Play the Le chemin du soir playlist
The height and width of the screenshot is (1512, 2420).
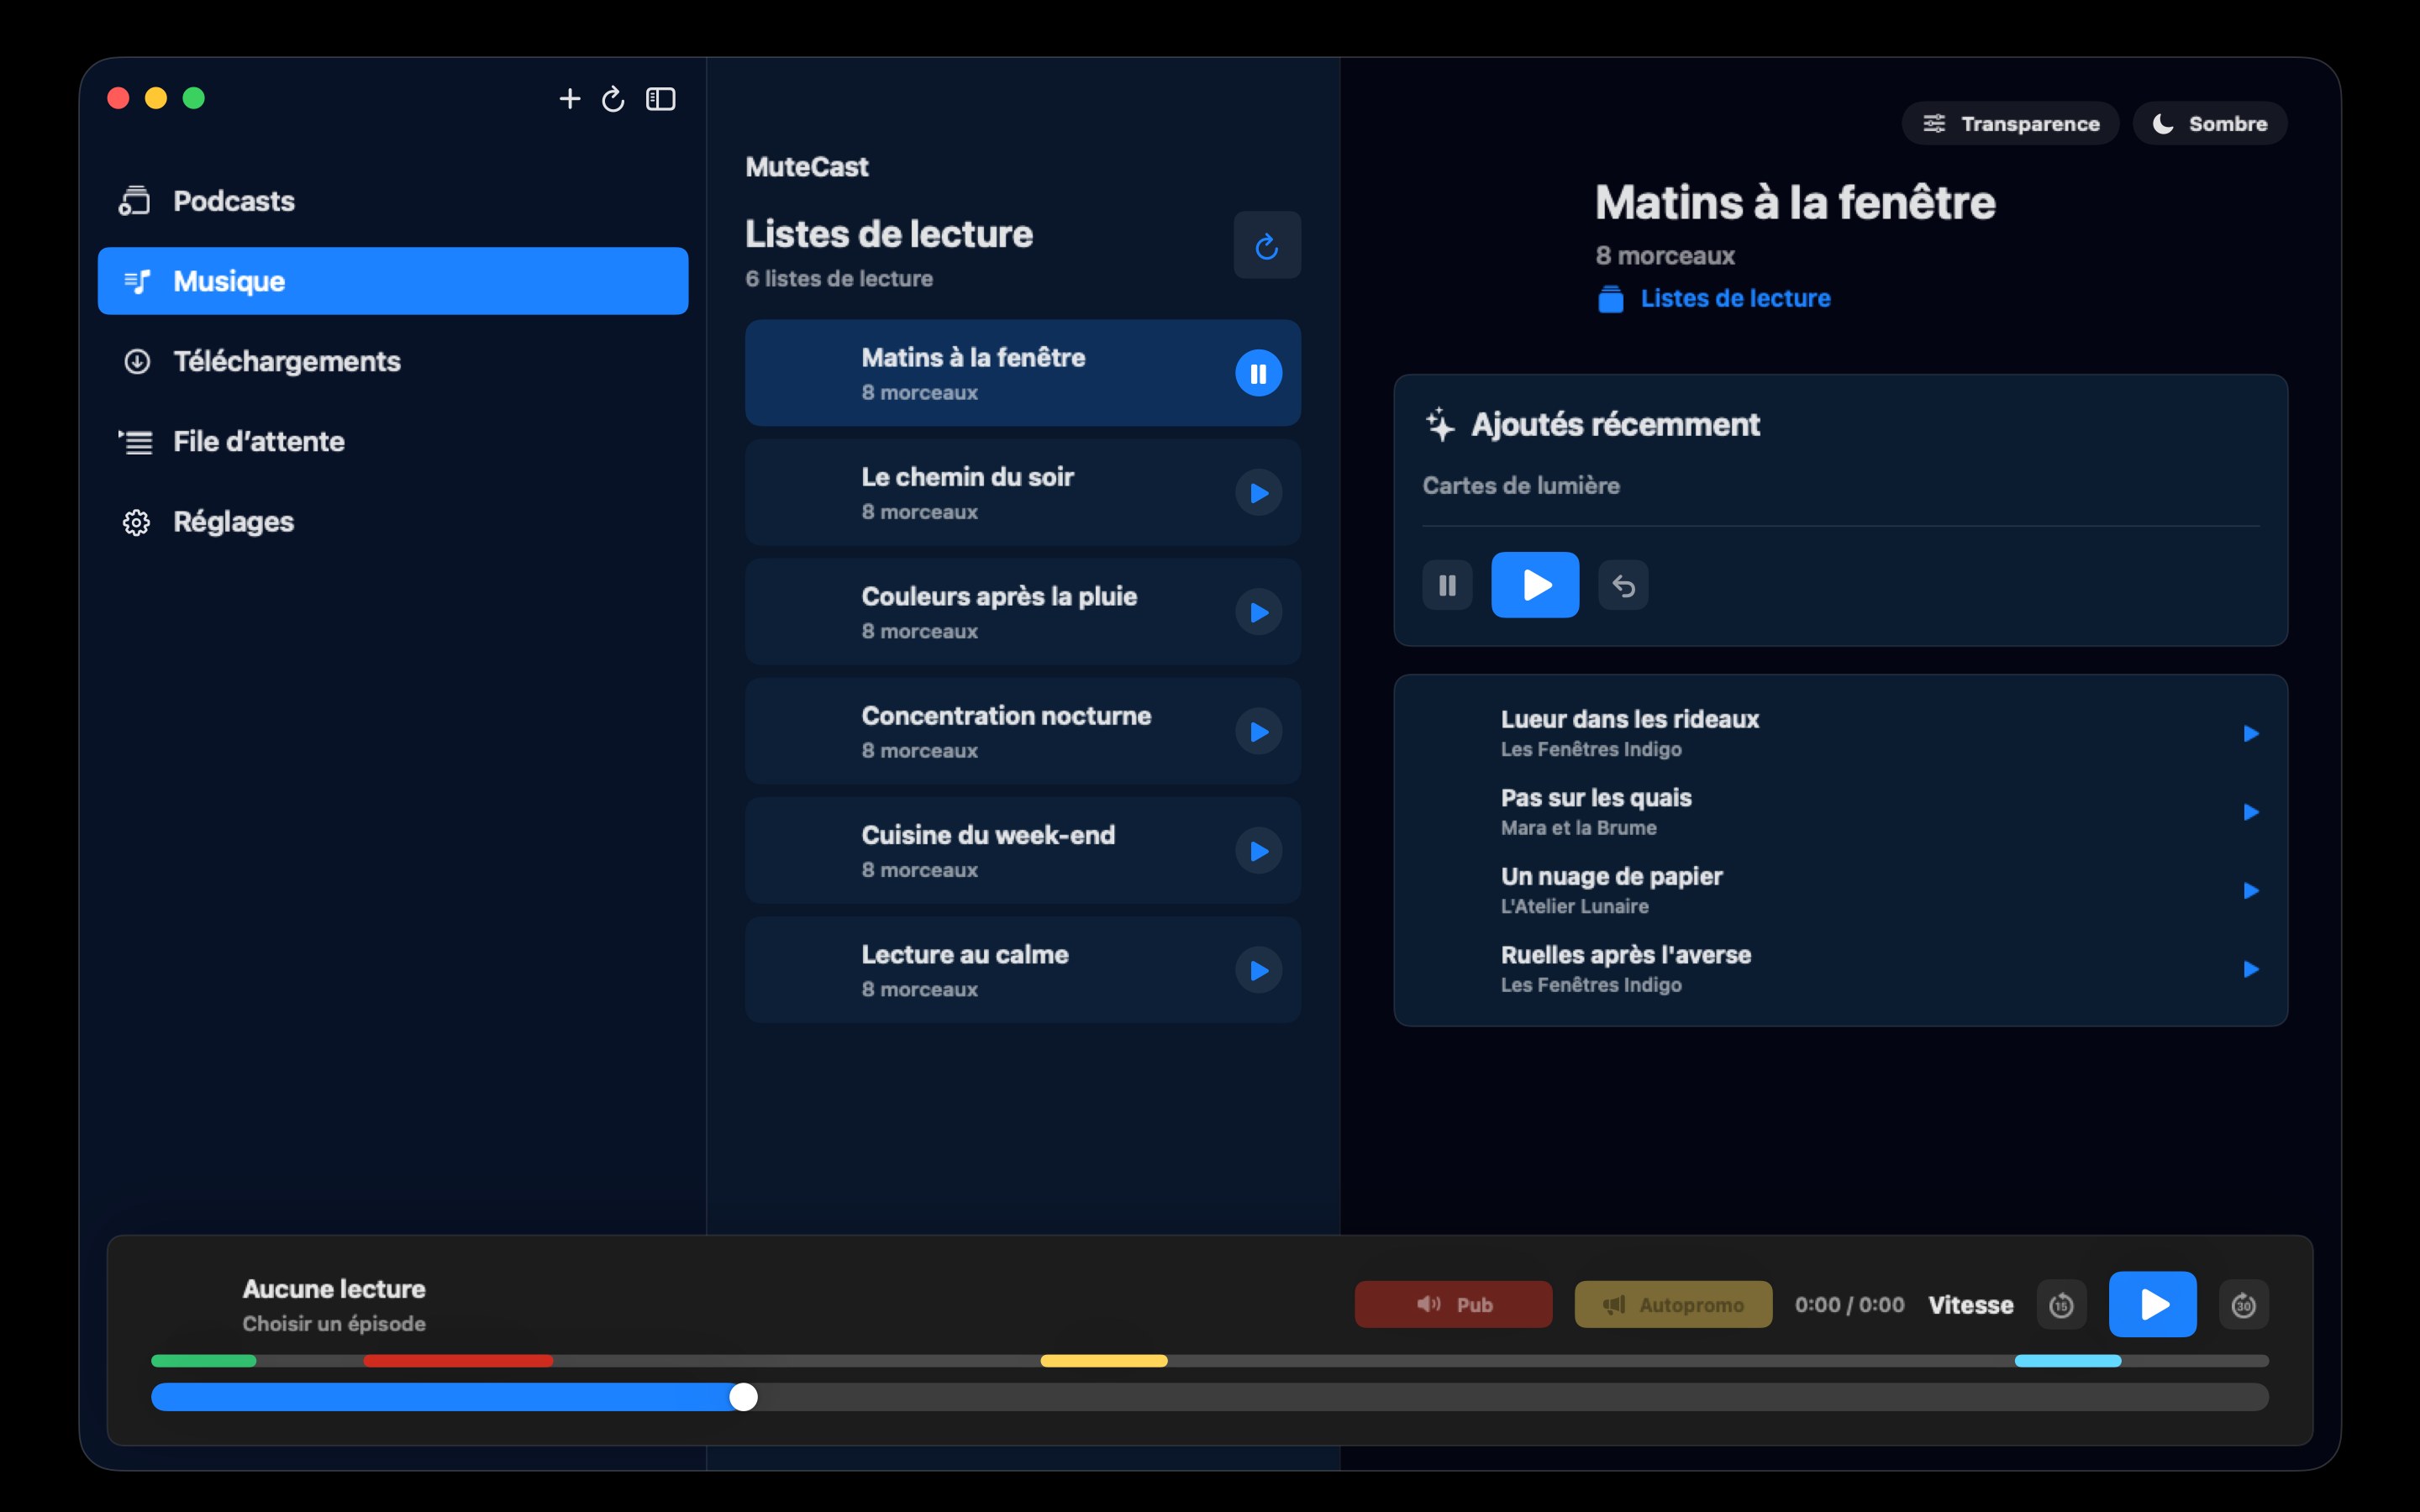[x=1258, y=493]
